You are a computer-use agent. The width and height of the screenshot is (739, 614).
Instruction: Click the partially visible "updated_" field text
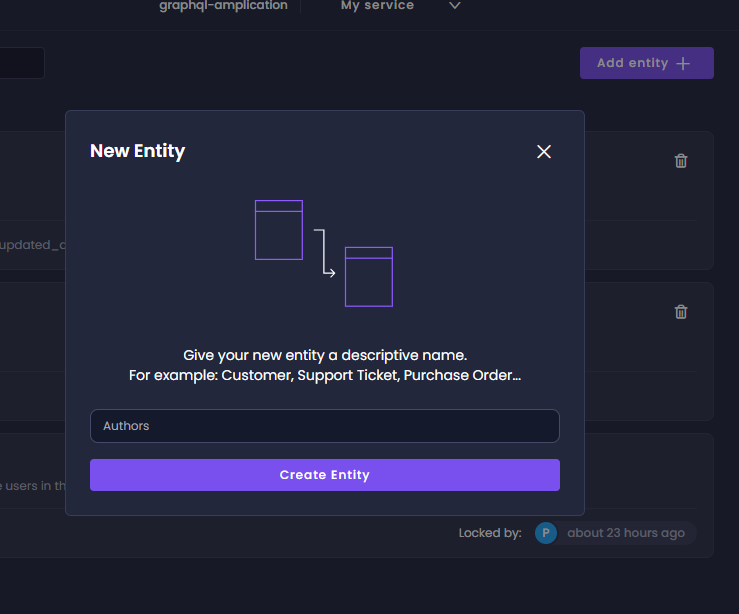pos(30,245)
